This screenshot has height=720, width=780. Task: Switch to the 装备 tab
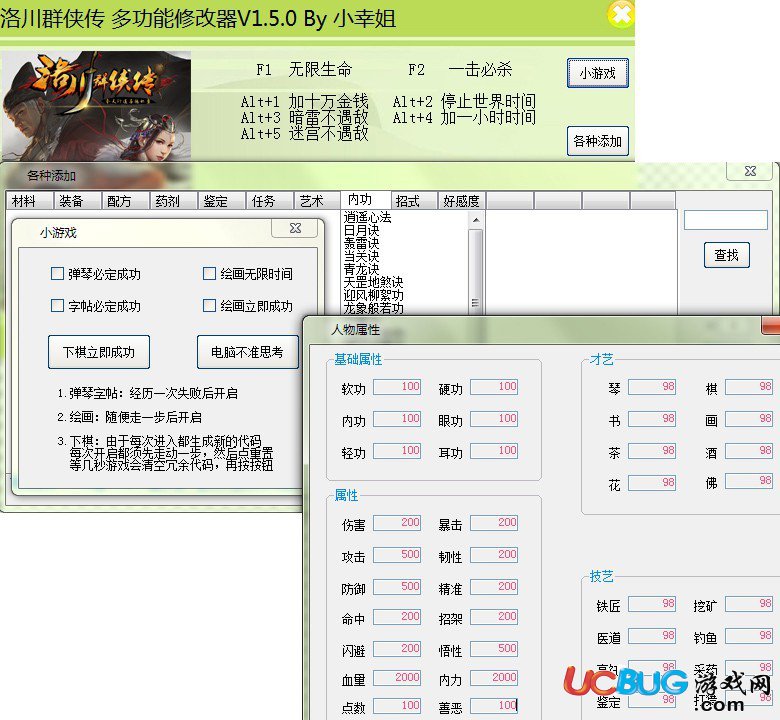pyautogui.click(x=77, y=201)
